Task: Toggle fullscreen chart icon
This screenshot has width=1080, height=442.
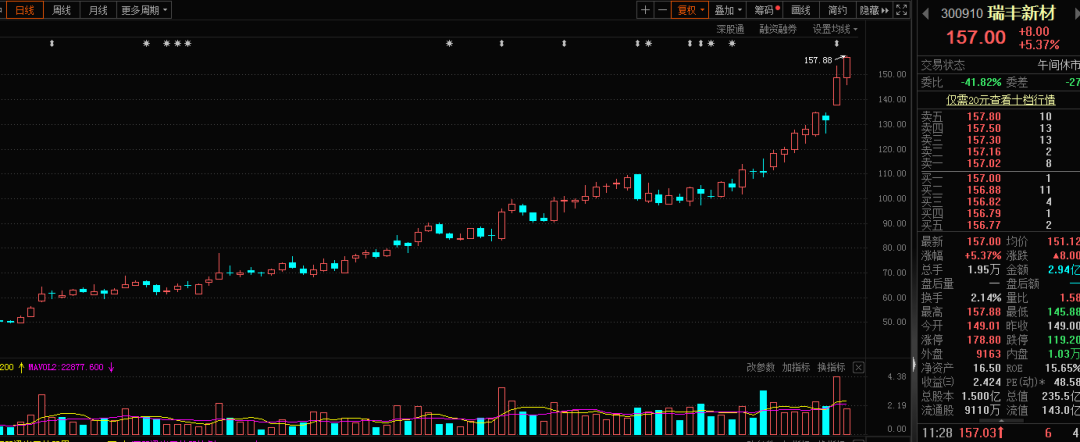Action: [x=903, y=10]
